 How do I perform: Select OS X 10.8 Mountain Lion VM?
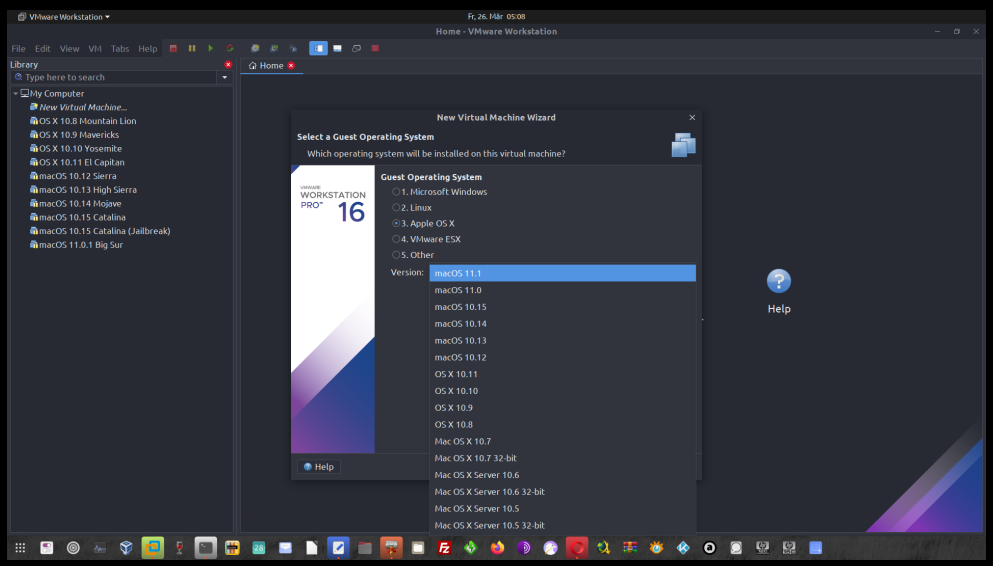coord(83,121)
